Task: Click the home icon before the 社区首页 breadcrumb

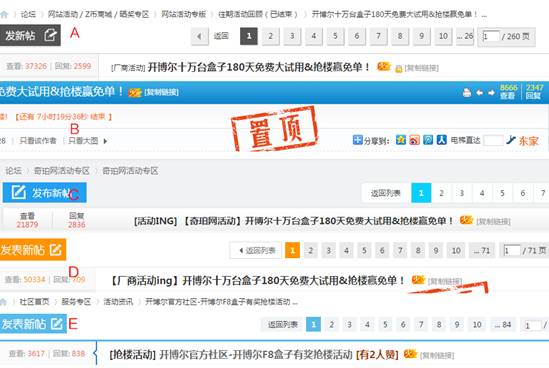Action: click(x=3, y=302)
